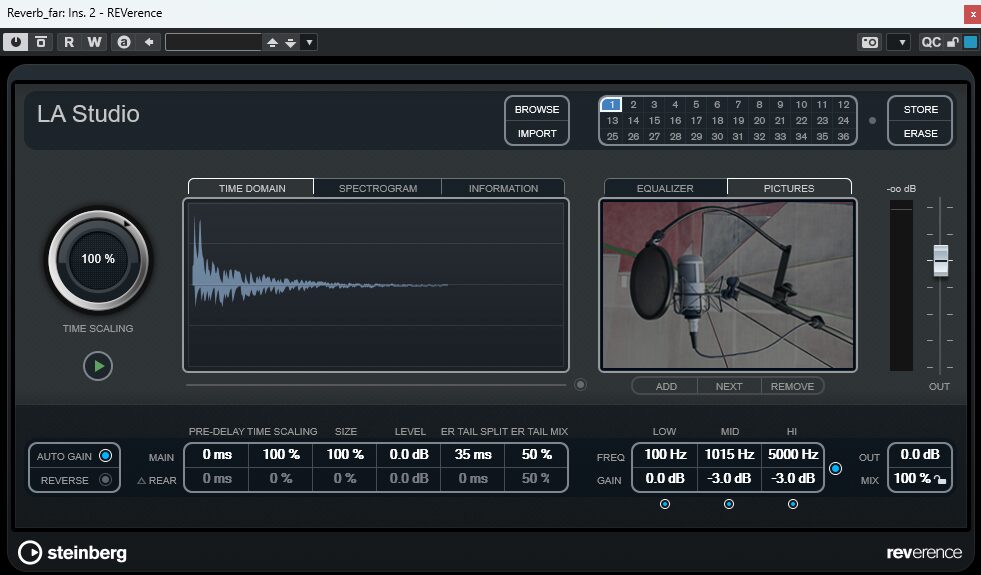Click the bypass effect icon
Viewport: 981px width, 575px height.
(41, 42)
